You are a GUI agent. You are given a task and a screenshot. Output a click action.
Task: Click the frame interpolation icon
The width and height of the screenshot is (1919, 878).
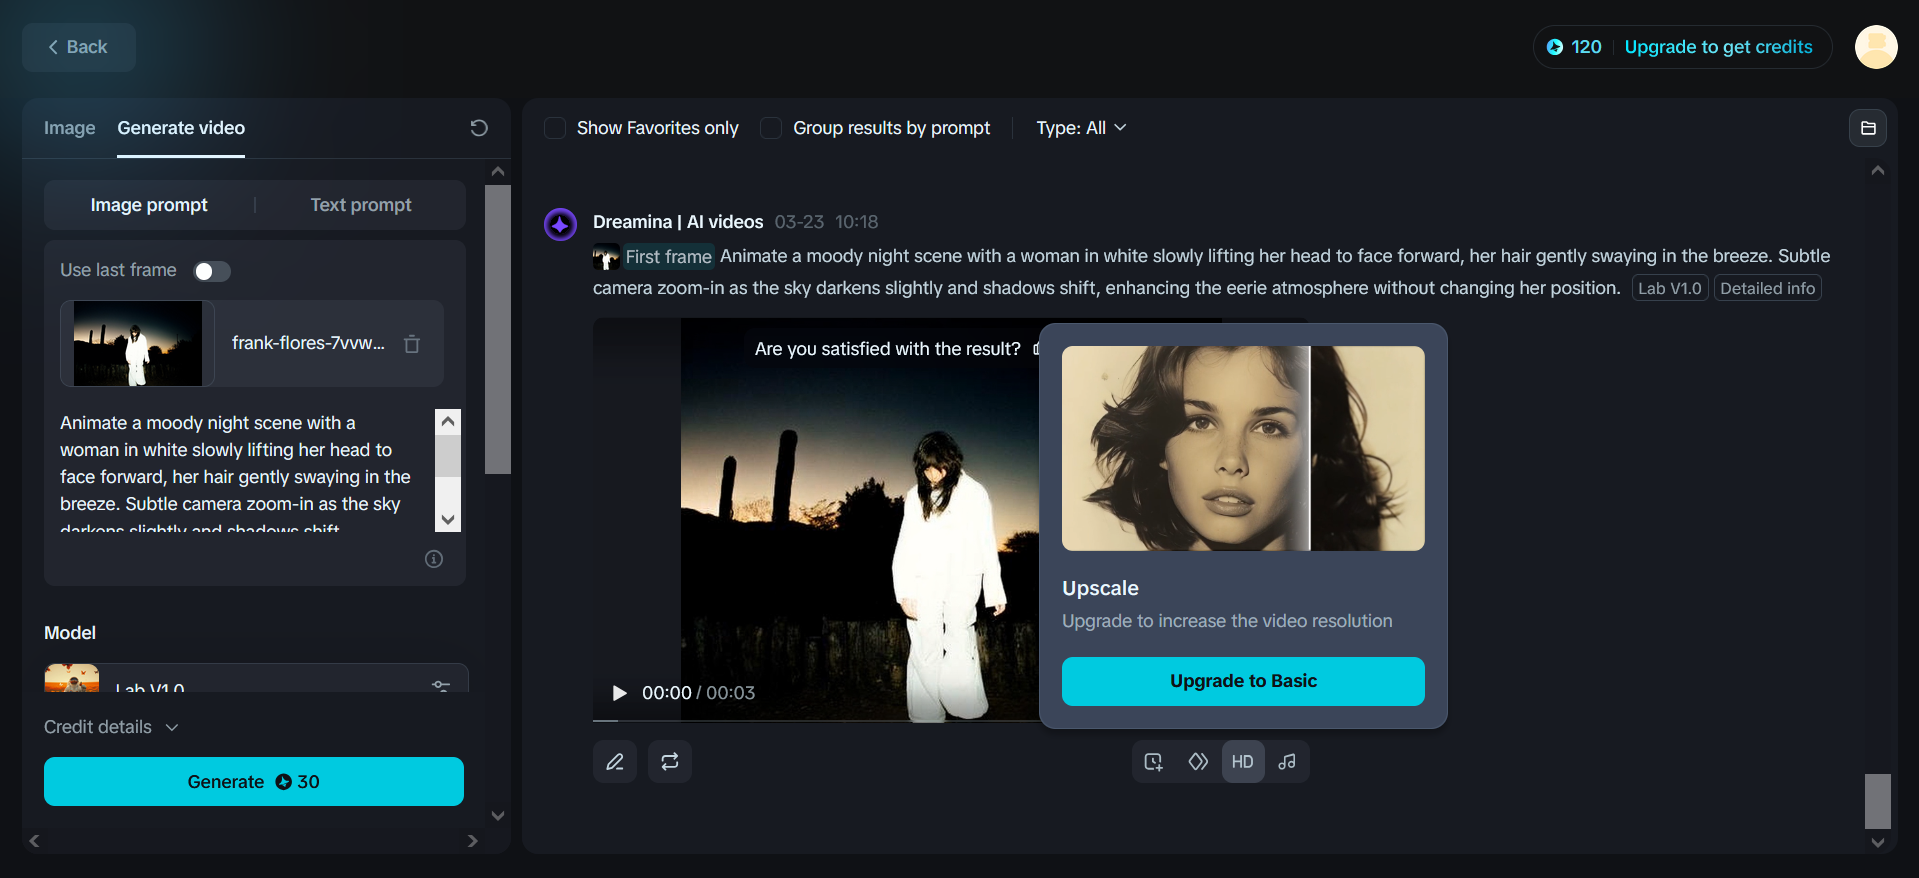coord(1198,762)
